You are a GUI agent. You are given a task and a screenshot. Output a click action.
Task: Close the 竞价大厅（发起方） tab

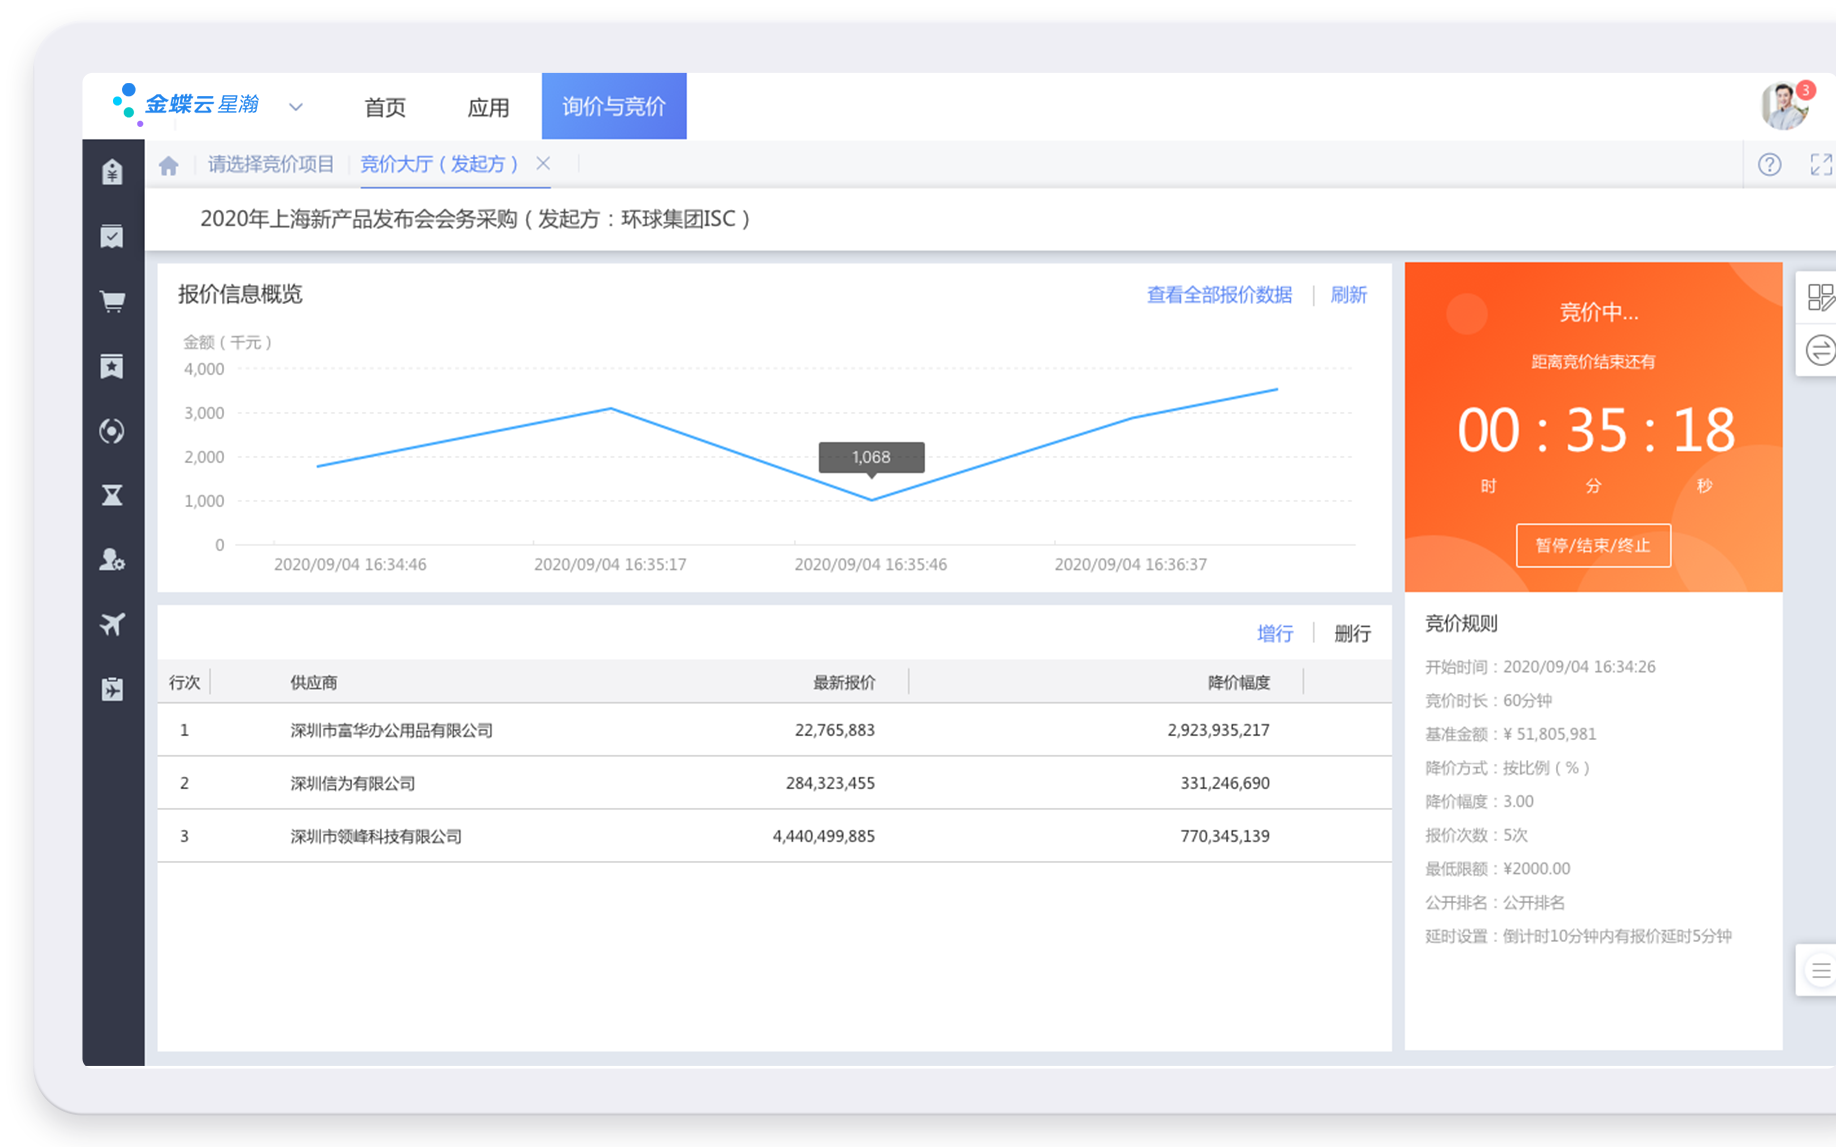543,163
